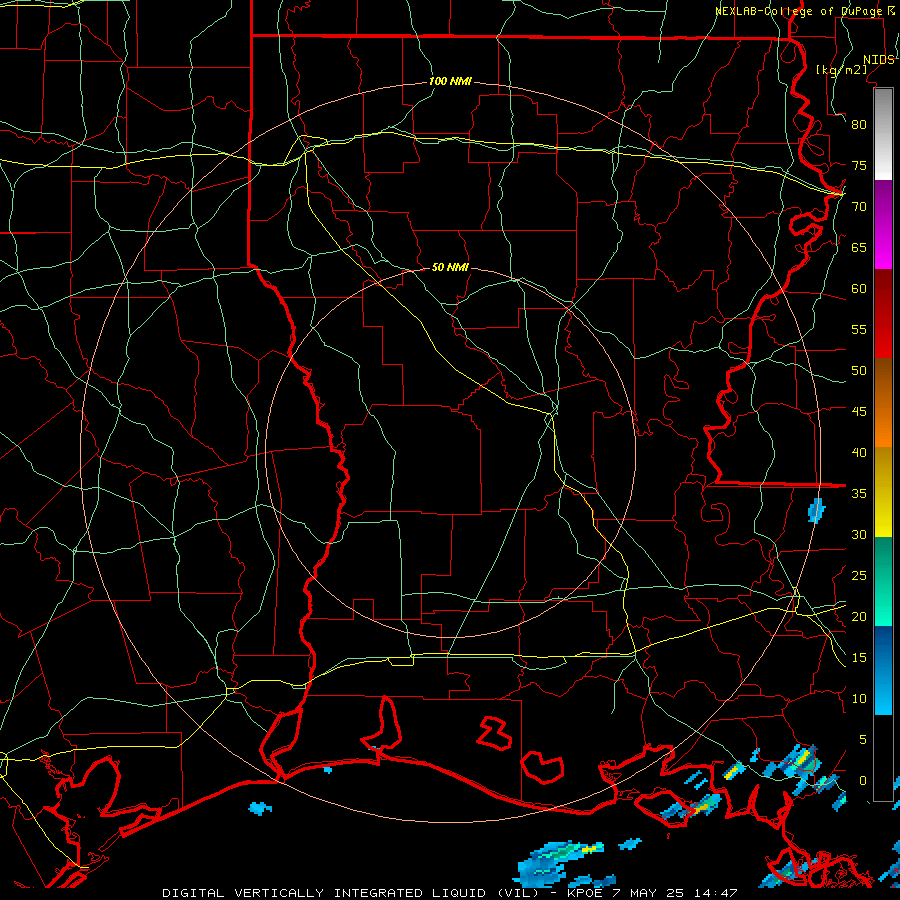Click the legend value 0
Screen dimensions: 900x900
point(863,781)
